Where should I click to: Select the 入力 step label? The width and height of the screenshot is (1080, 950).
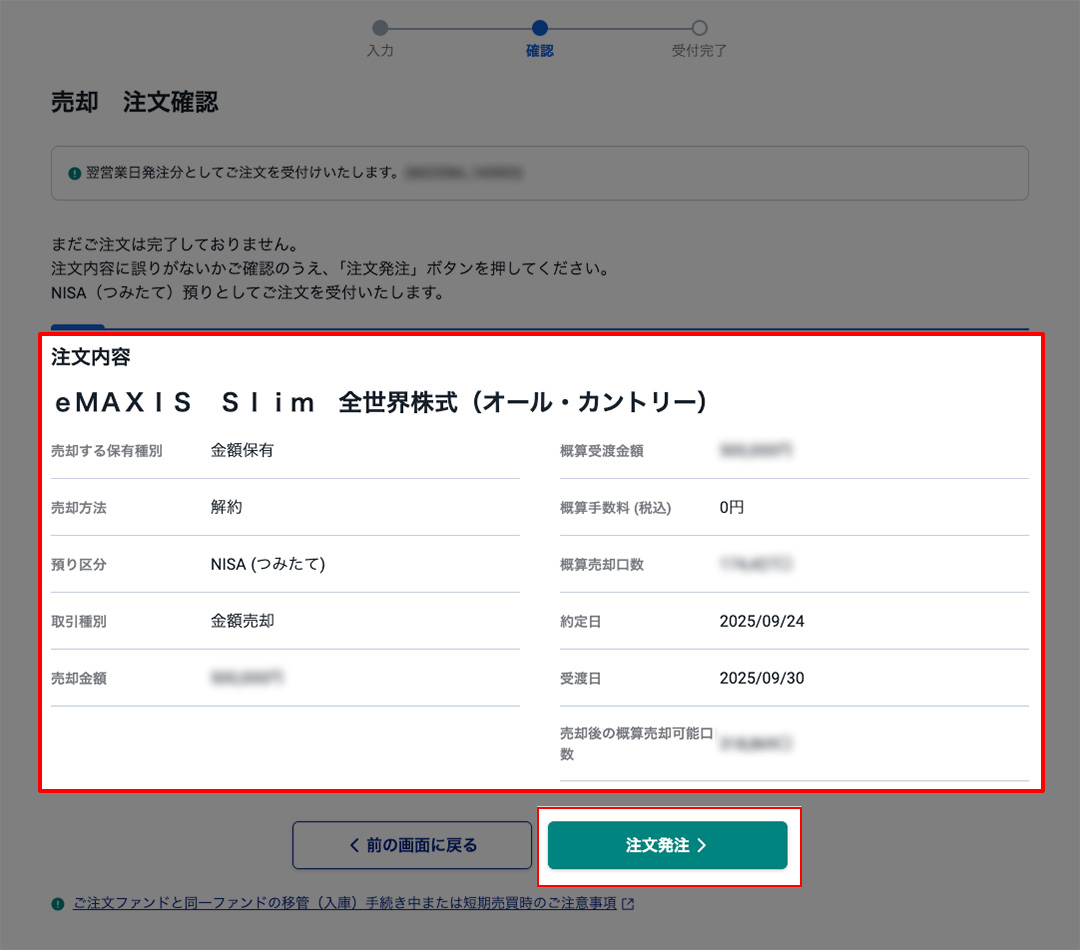380,51
